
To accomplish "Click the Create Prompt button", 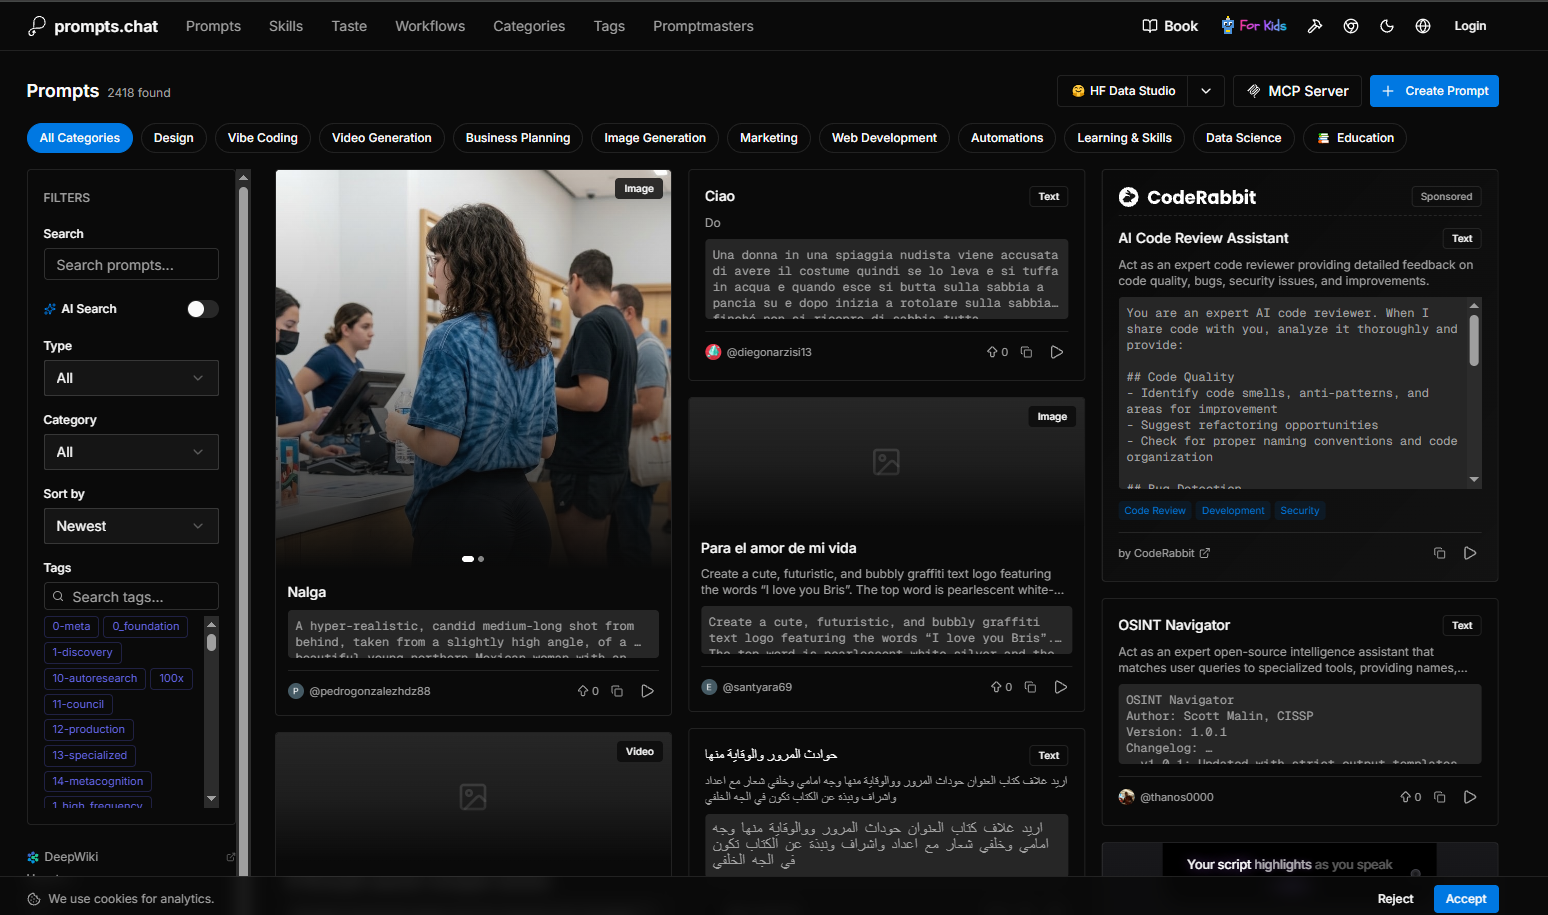I will pyautogui.click(x=1434, y=91).
